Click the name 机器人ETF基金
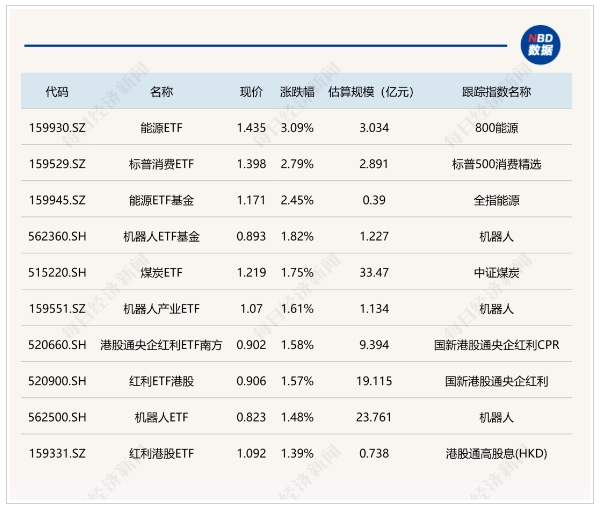 point(161,236)
